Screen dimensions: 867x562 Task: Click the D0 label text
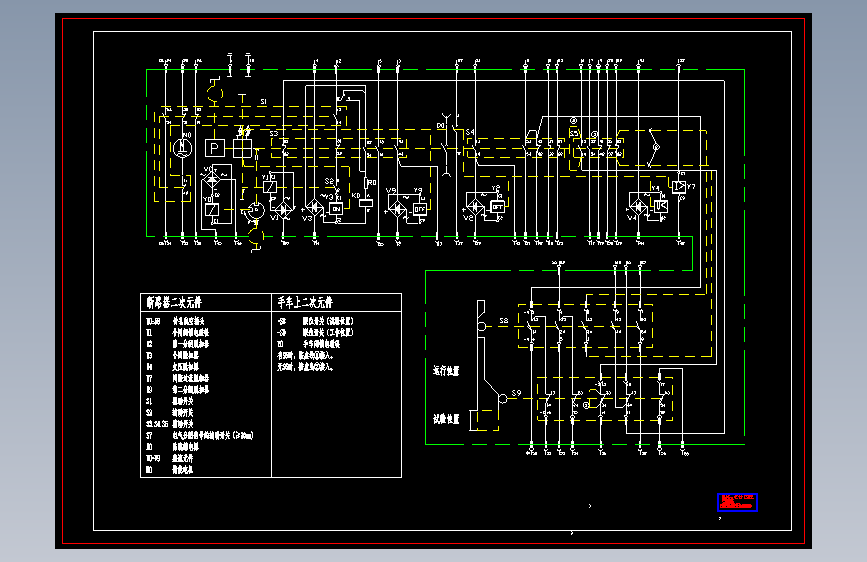point(441,126)
